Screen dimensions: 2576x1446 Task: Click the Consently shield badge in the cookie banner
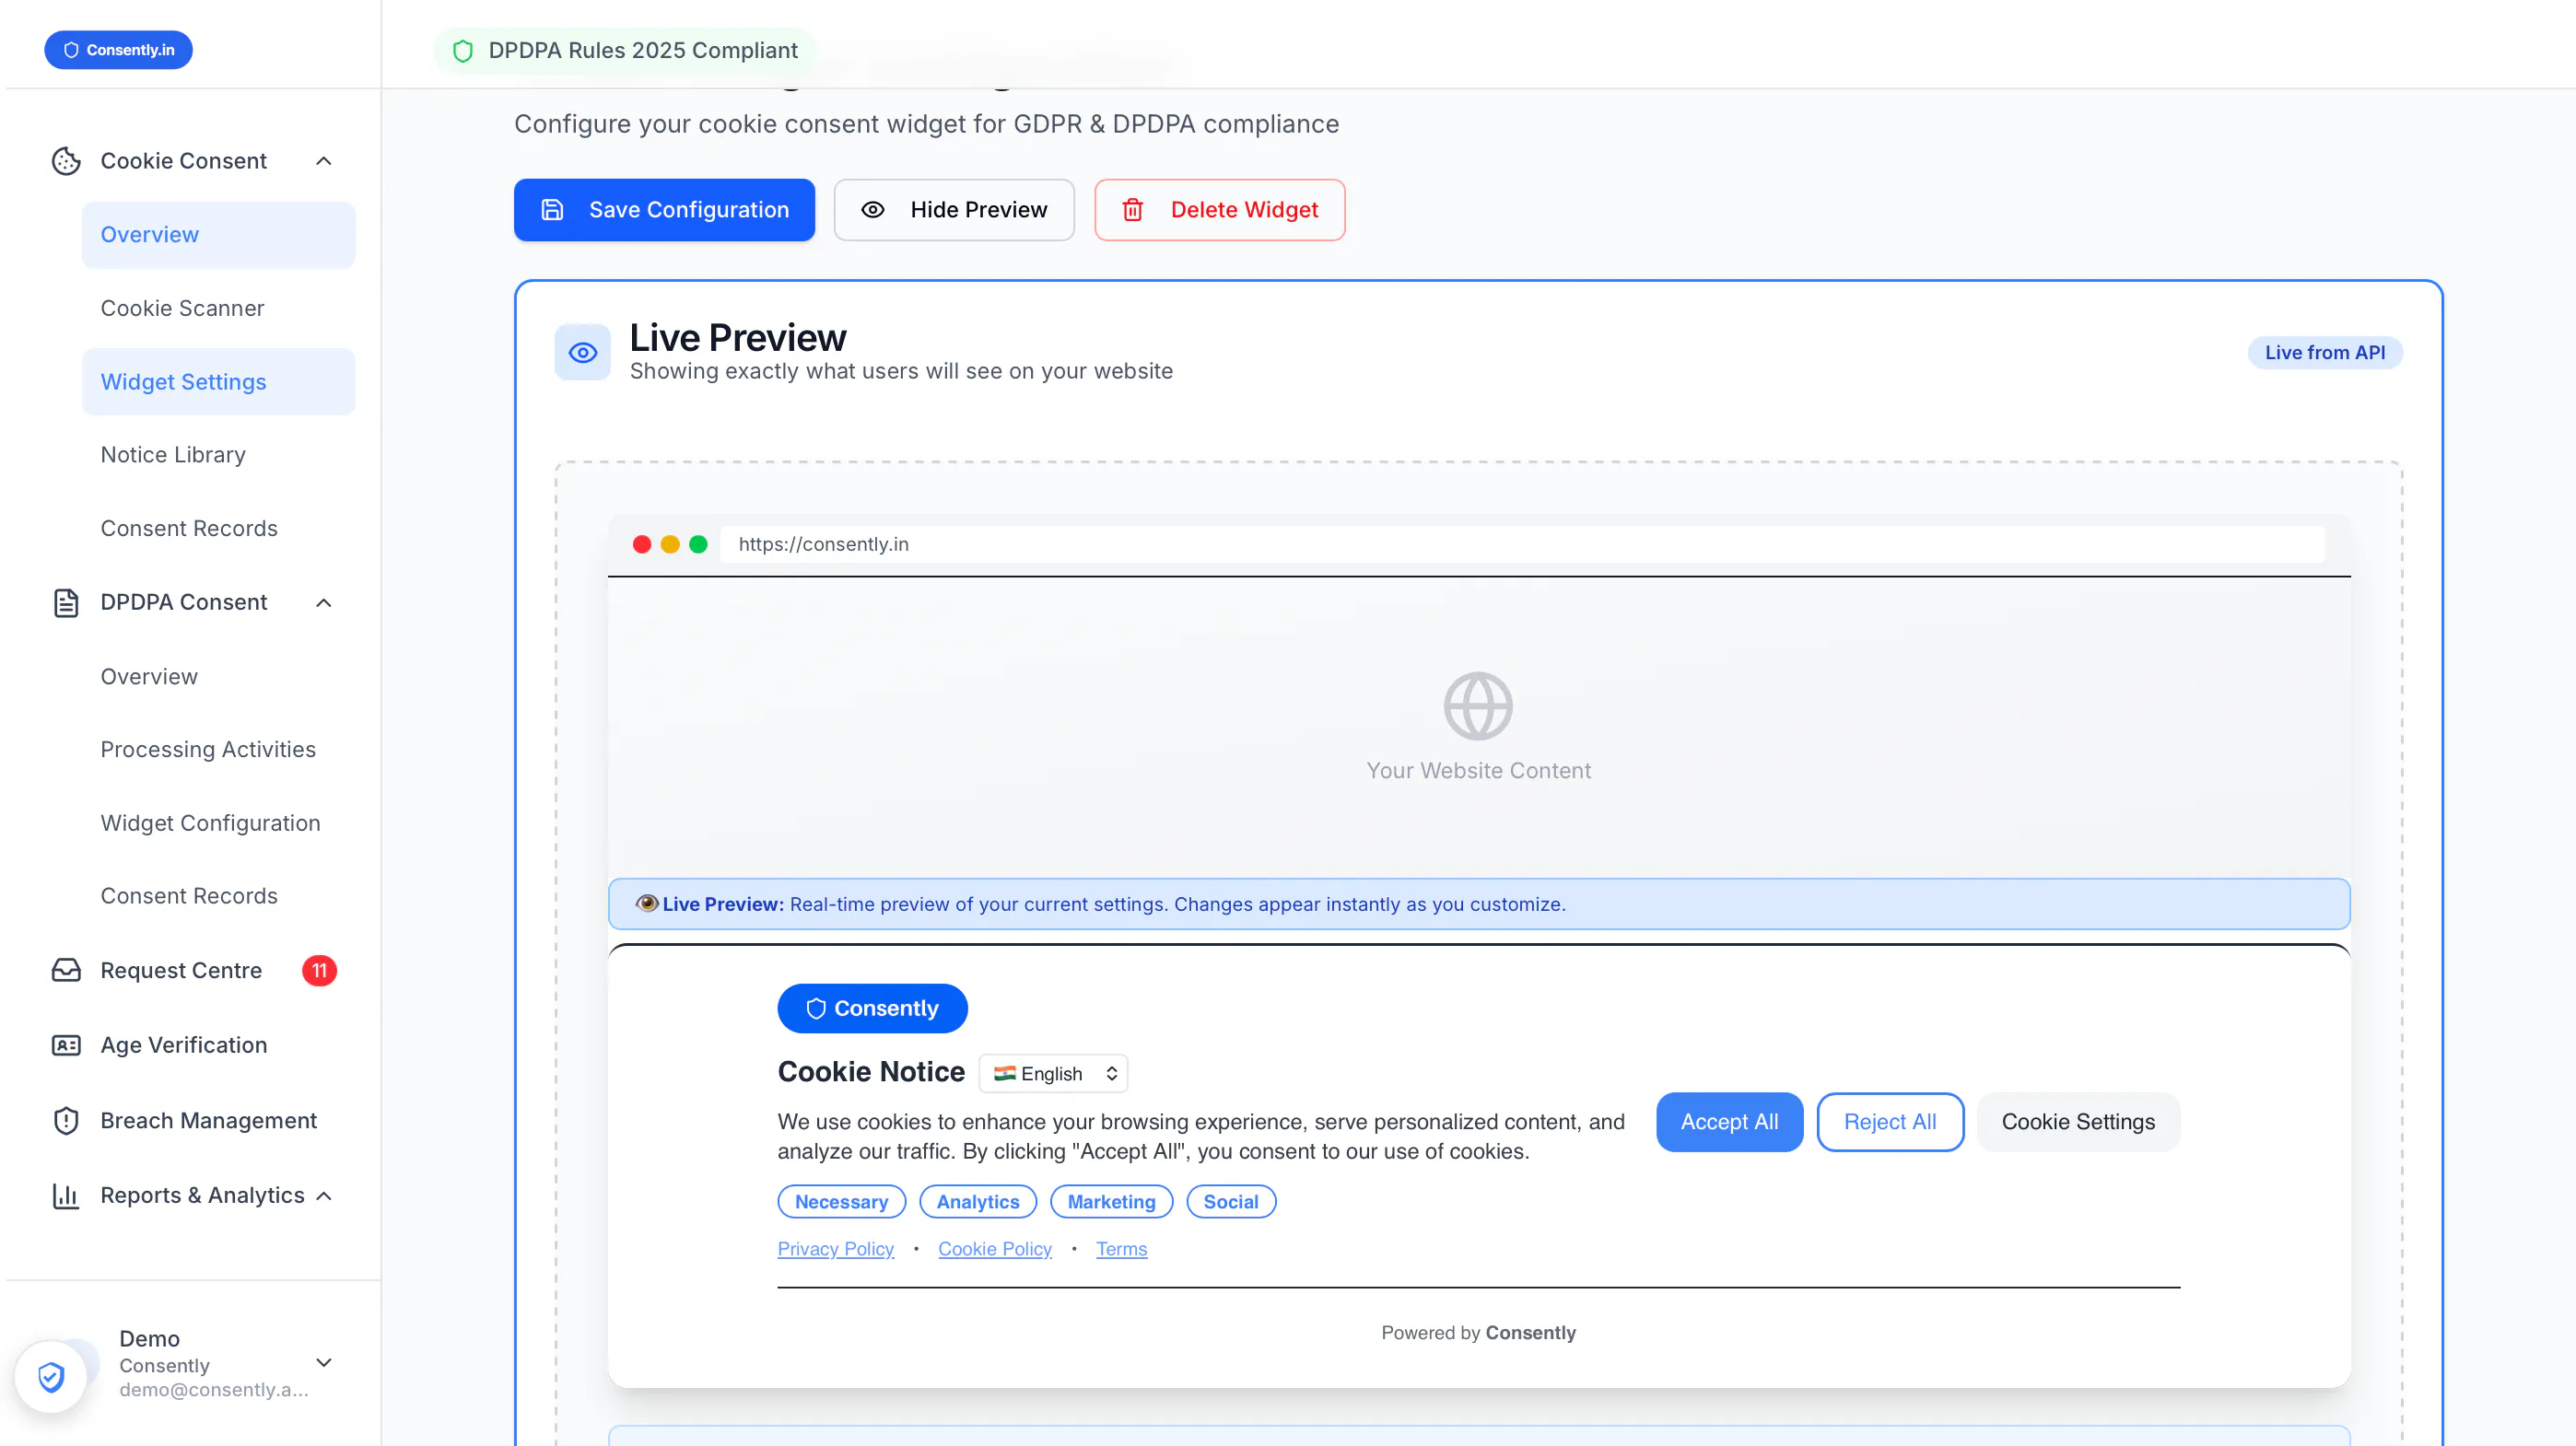(x=872, y=1008)
